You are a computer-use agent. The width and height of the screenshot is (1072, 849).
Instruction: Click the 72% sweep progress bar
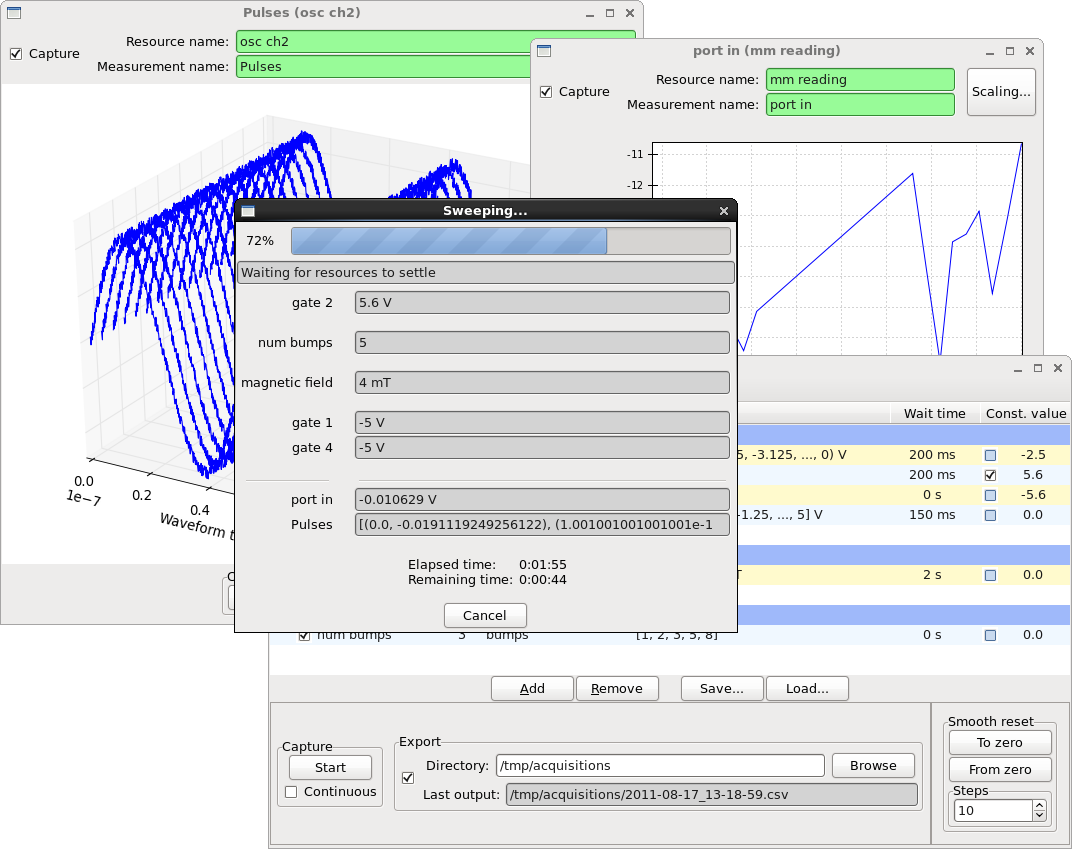[x=511, y=241]
